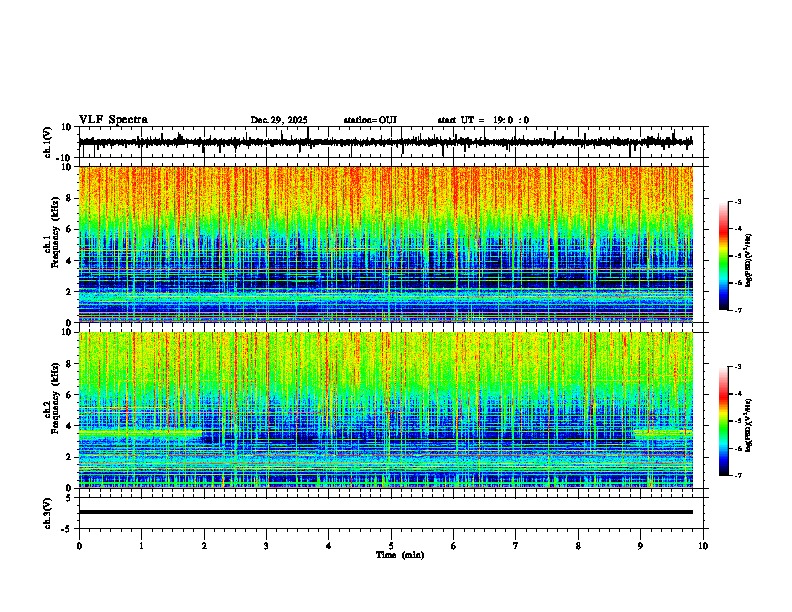
Task: Click the time axis tick label "1"
Action: point(141,546)
